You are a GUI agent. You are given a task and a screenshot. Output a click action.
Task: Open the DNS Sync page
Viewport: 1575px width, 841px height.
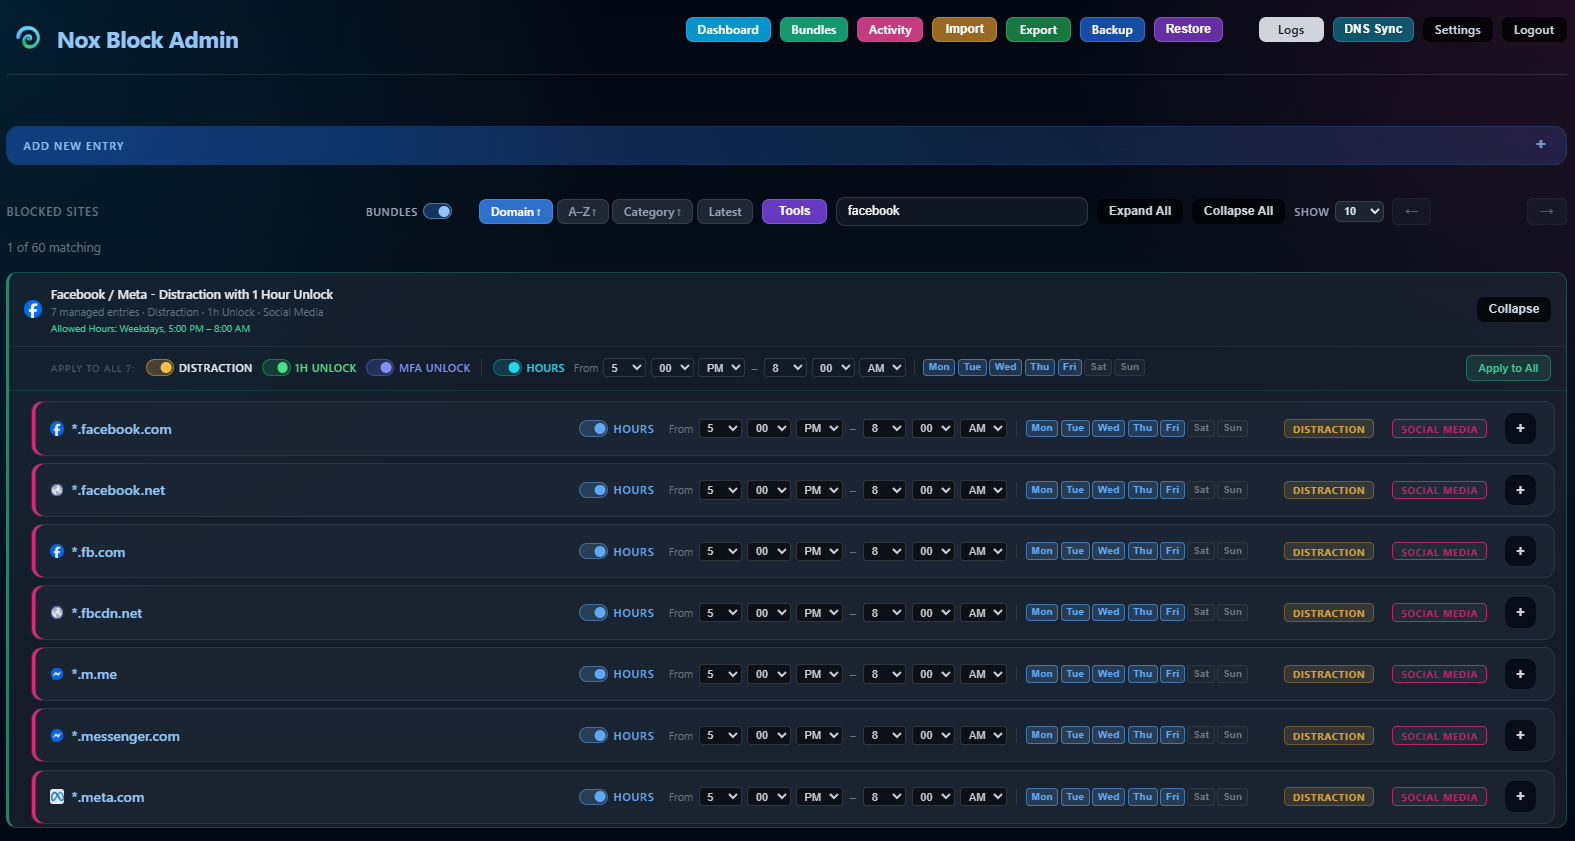pyautogui.click(x=1373, y=29)
